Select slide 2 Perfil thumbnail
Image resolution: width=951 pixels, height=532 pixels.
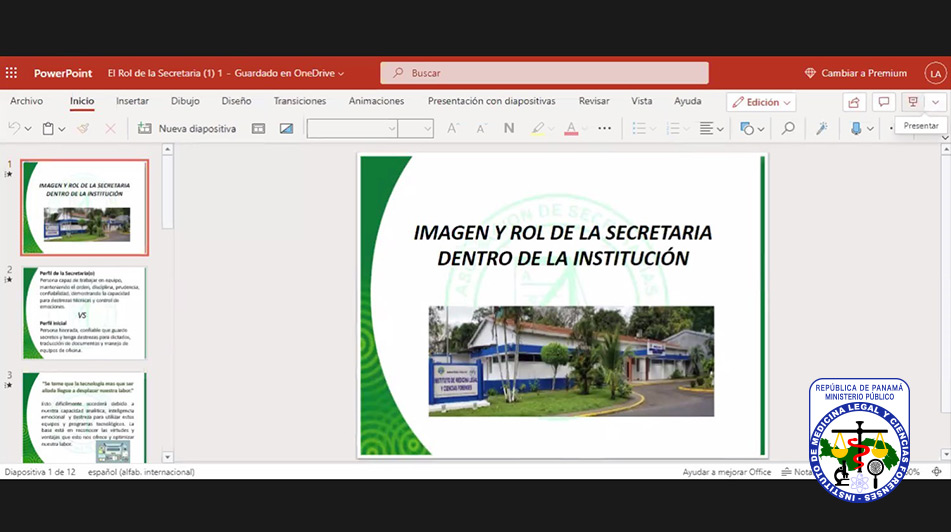pyautogui.click(x=84, y=313)
